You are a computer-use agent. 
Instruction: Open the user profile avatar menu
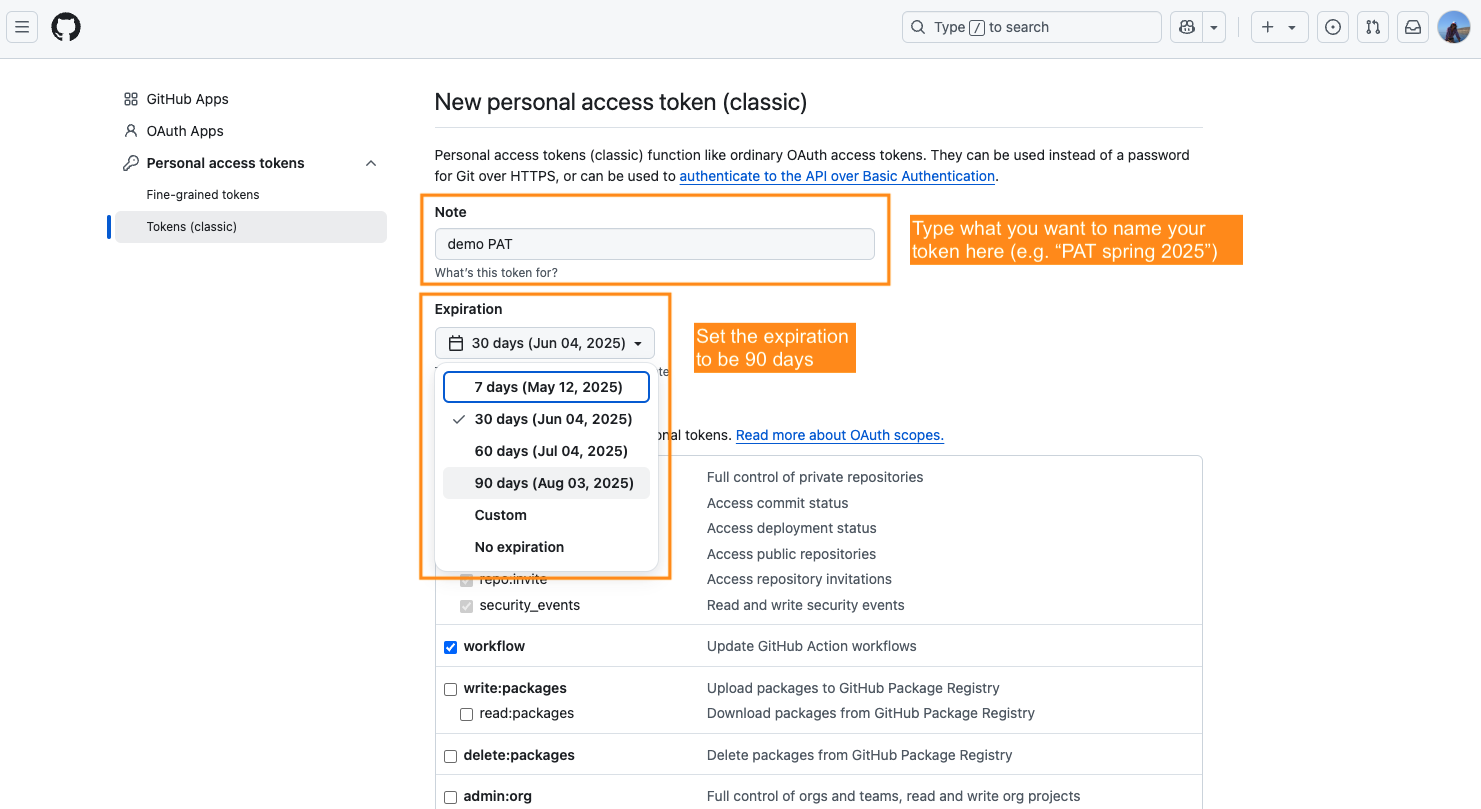1453,27
